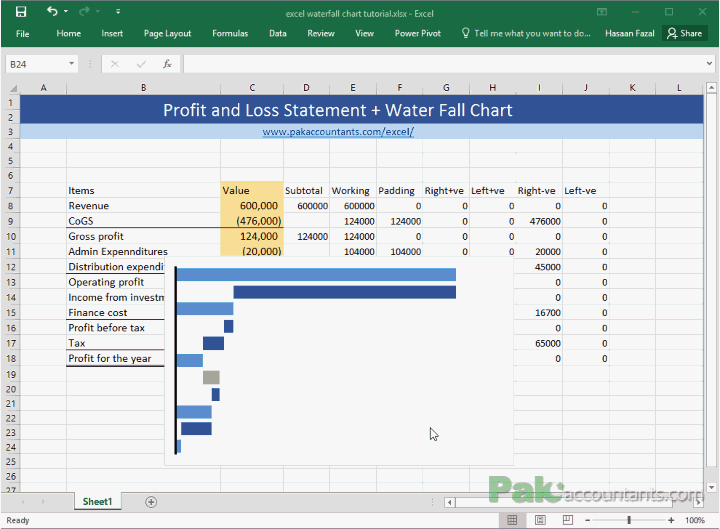Click the Share button
Screen dimensions: 720x529
[x=685, y=34]
